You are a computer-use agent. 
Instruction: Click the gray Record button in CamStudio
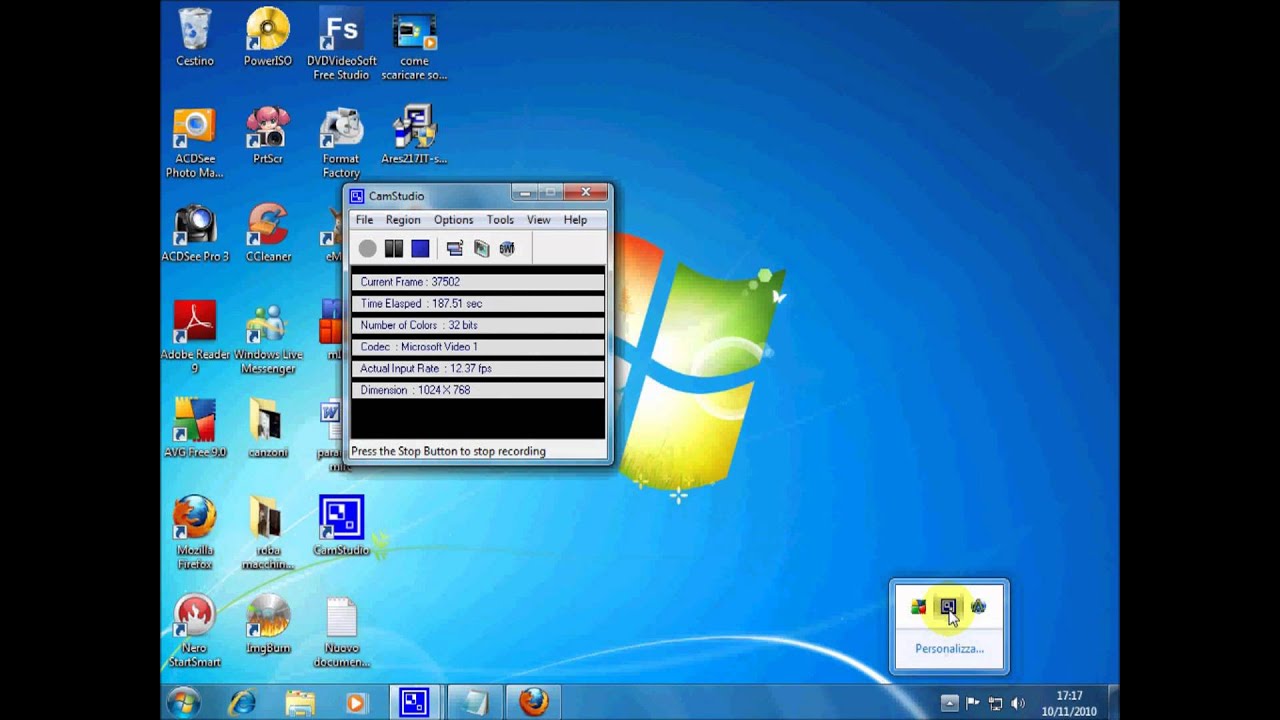[x=368, y=248]
